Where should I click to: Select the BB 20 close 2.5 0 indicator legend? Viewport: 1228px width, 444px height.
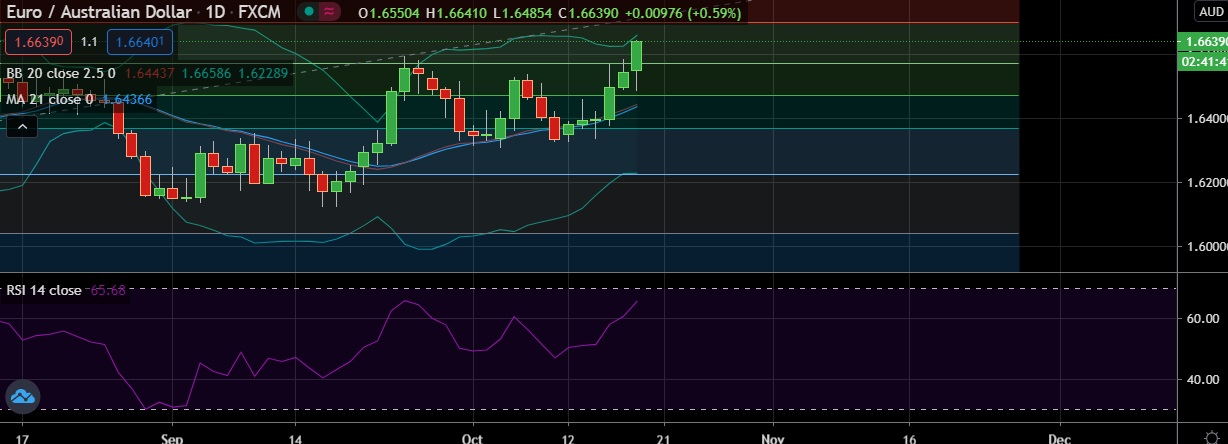click(60, 73)
